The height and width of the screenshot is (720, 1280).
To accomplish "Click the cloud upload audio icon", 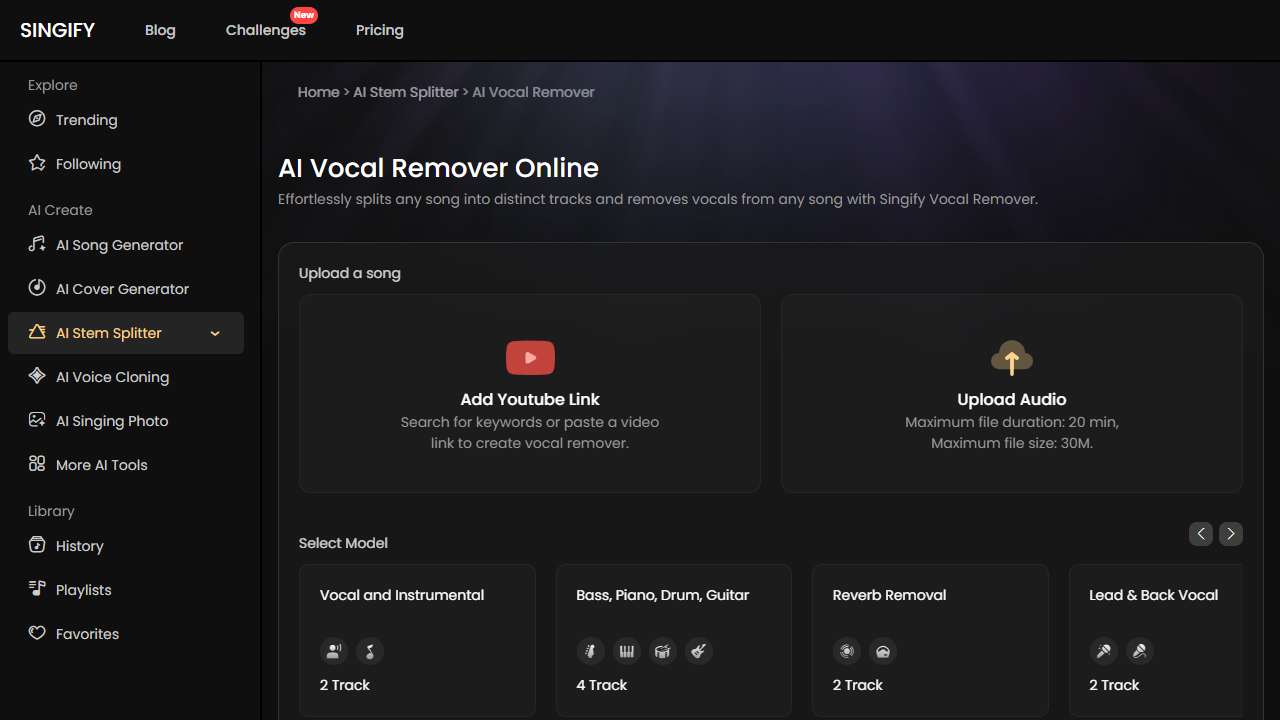I will pos(1011,358).
